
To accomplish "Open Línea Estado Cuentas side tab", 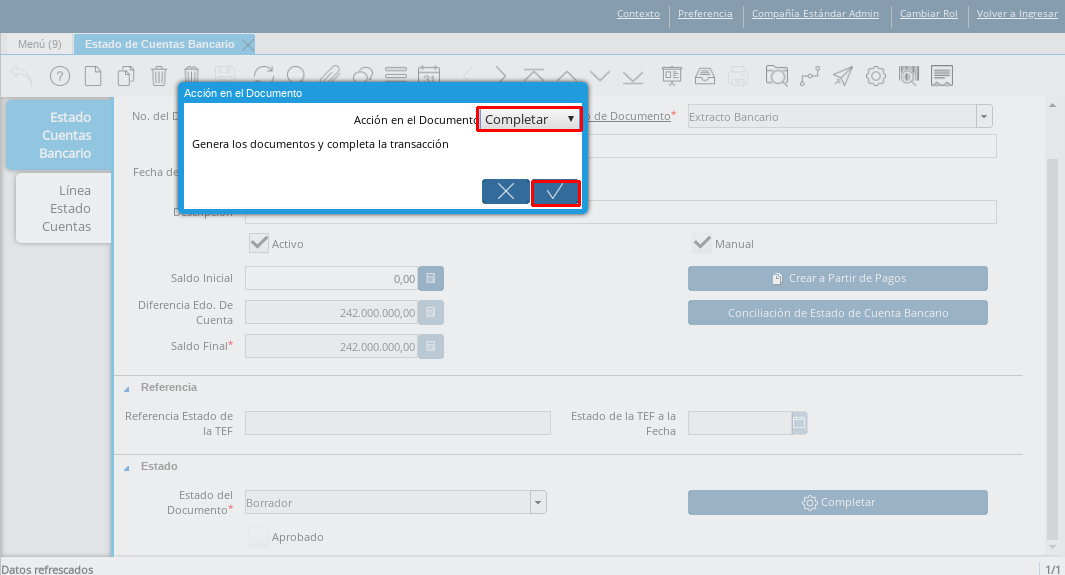I will (x=64, y=208).
